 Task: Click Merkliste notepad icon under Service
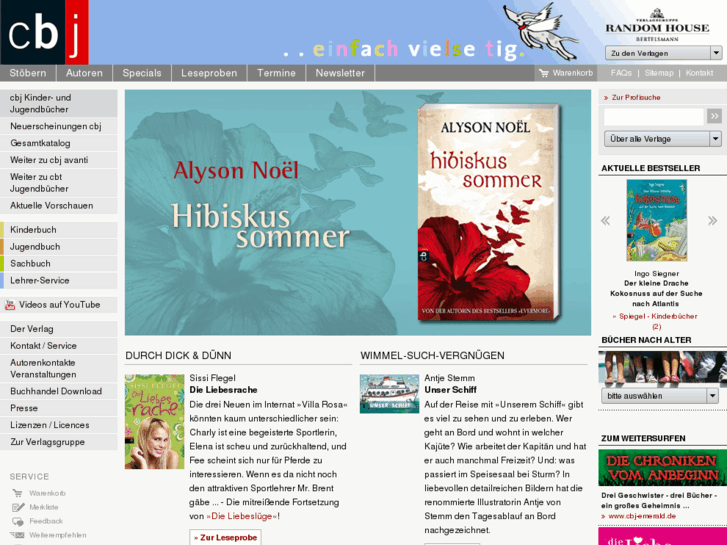click(18, 507)
